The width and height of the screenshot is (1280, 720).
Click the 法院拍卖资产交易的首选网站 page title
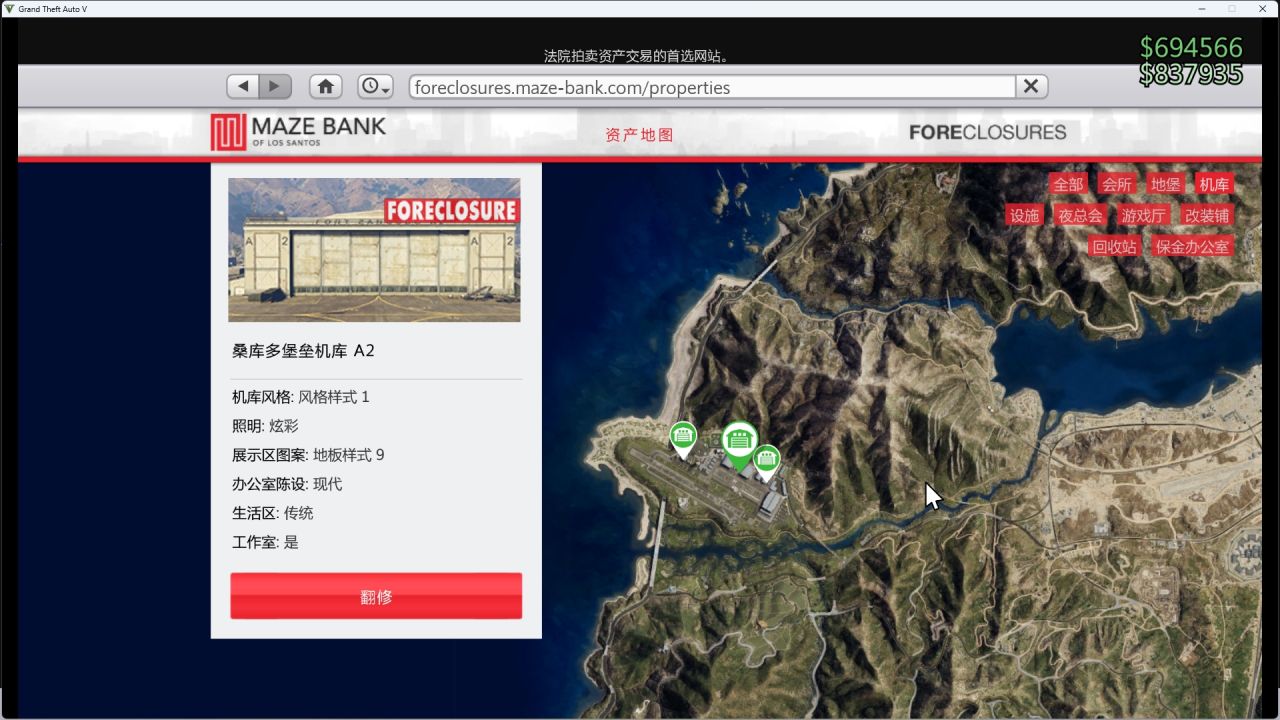[x=636, y=56]
